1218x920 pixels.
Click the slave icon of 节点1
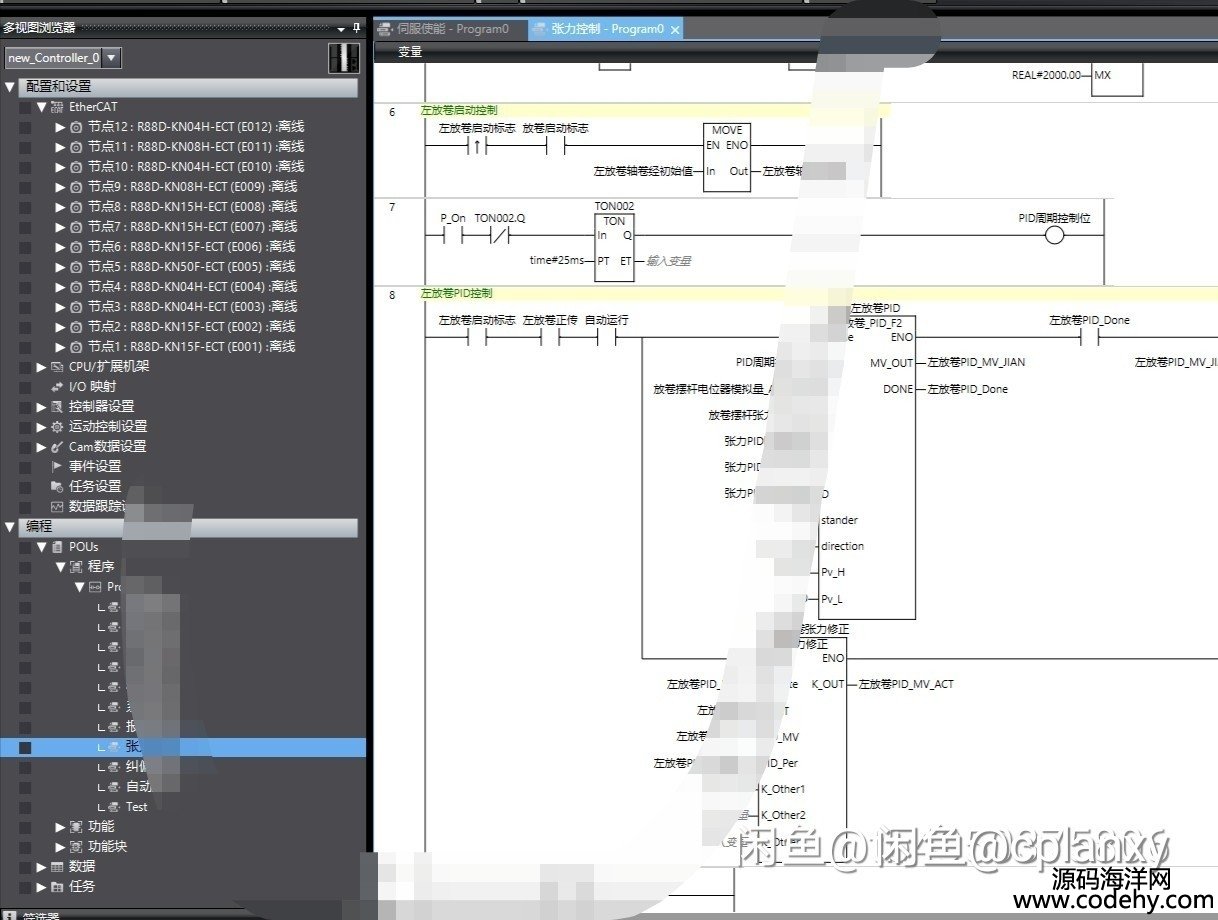click(76, 347)
